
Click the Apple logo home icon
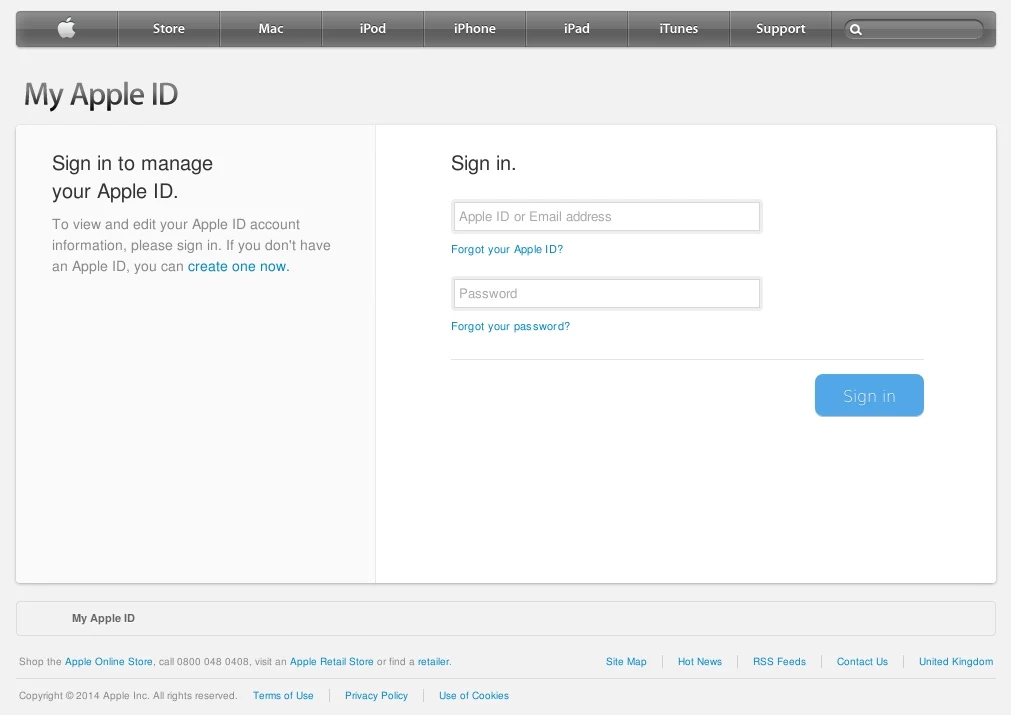[x=66, y=28]
